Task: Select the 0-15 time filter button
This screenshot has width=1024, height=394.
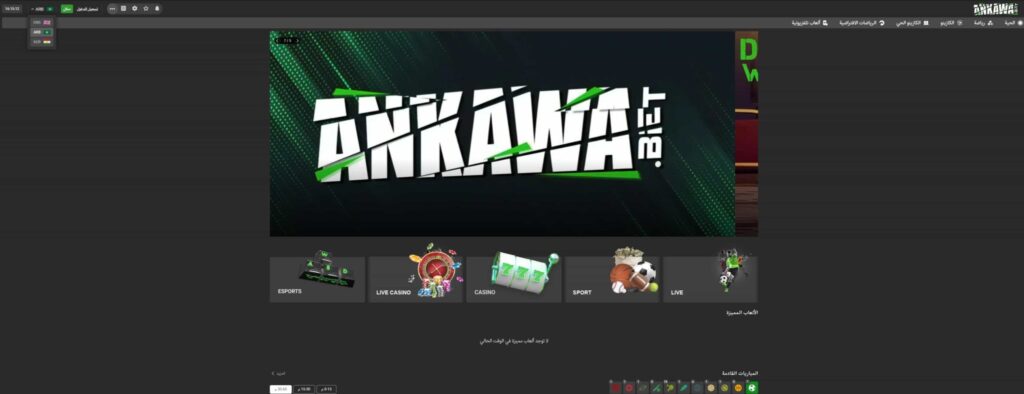Action: point(327,389)
